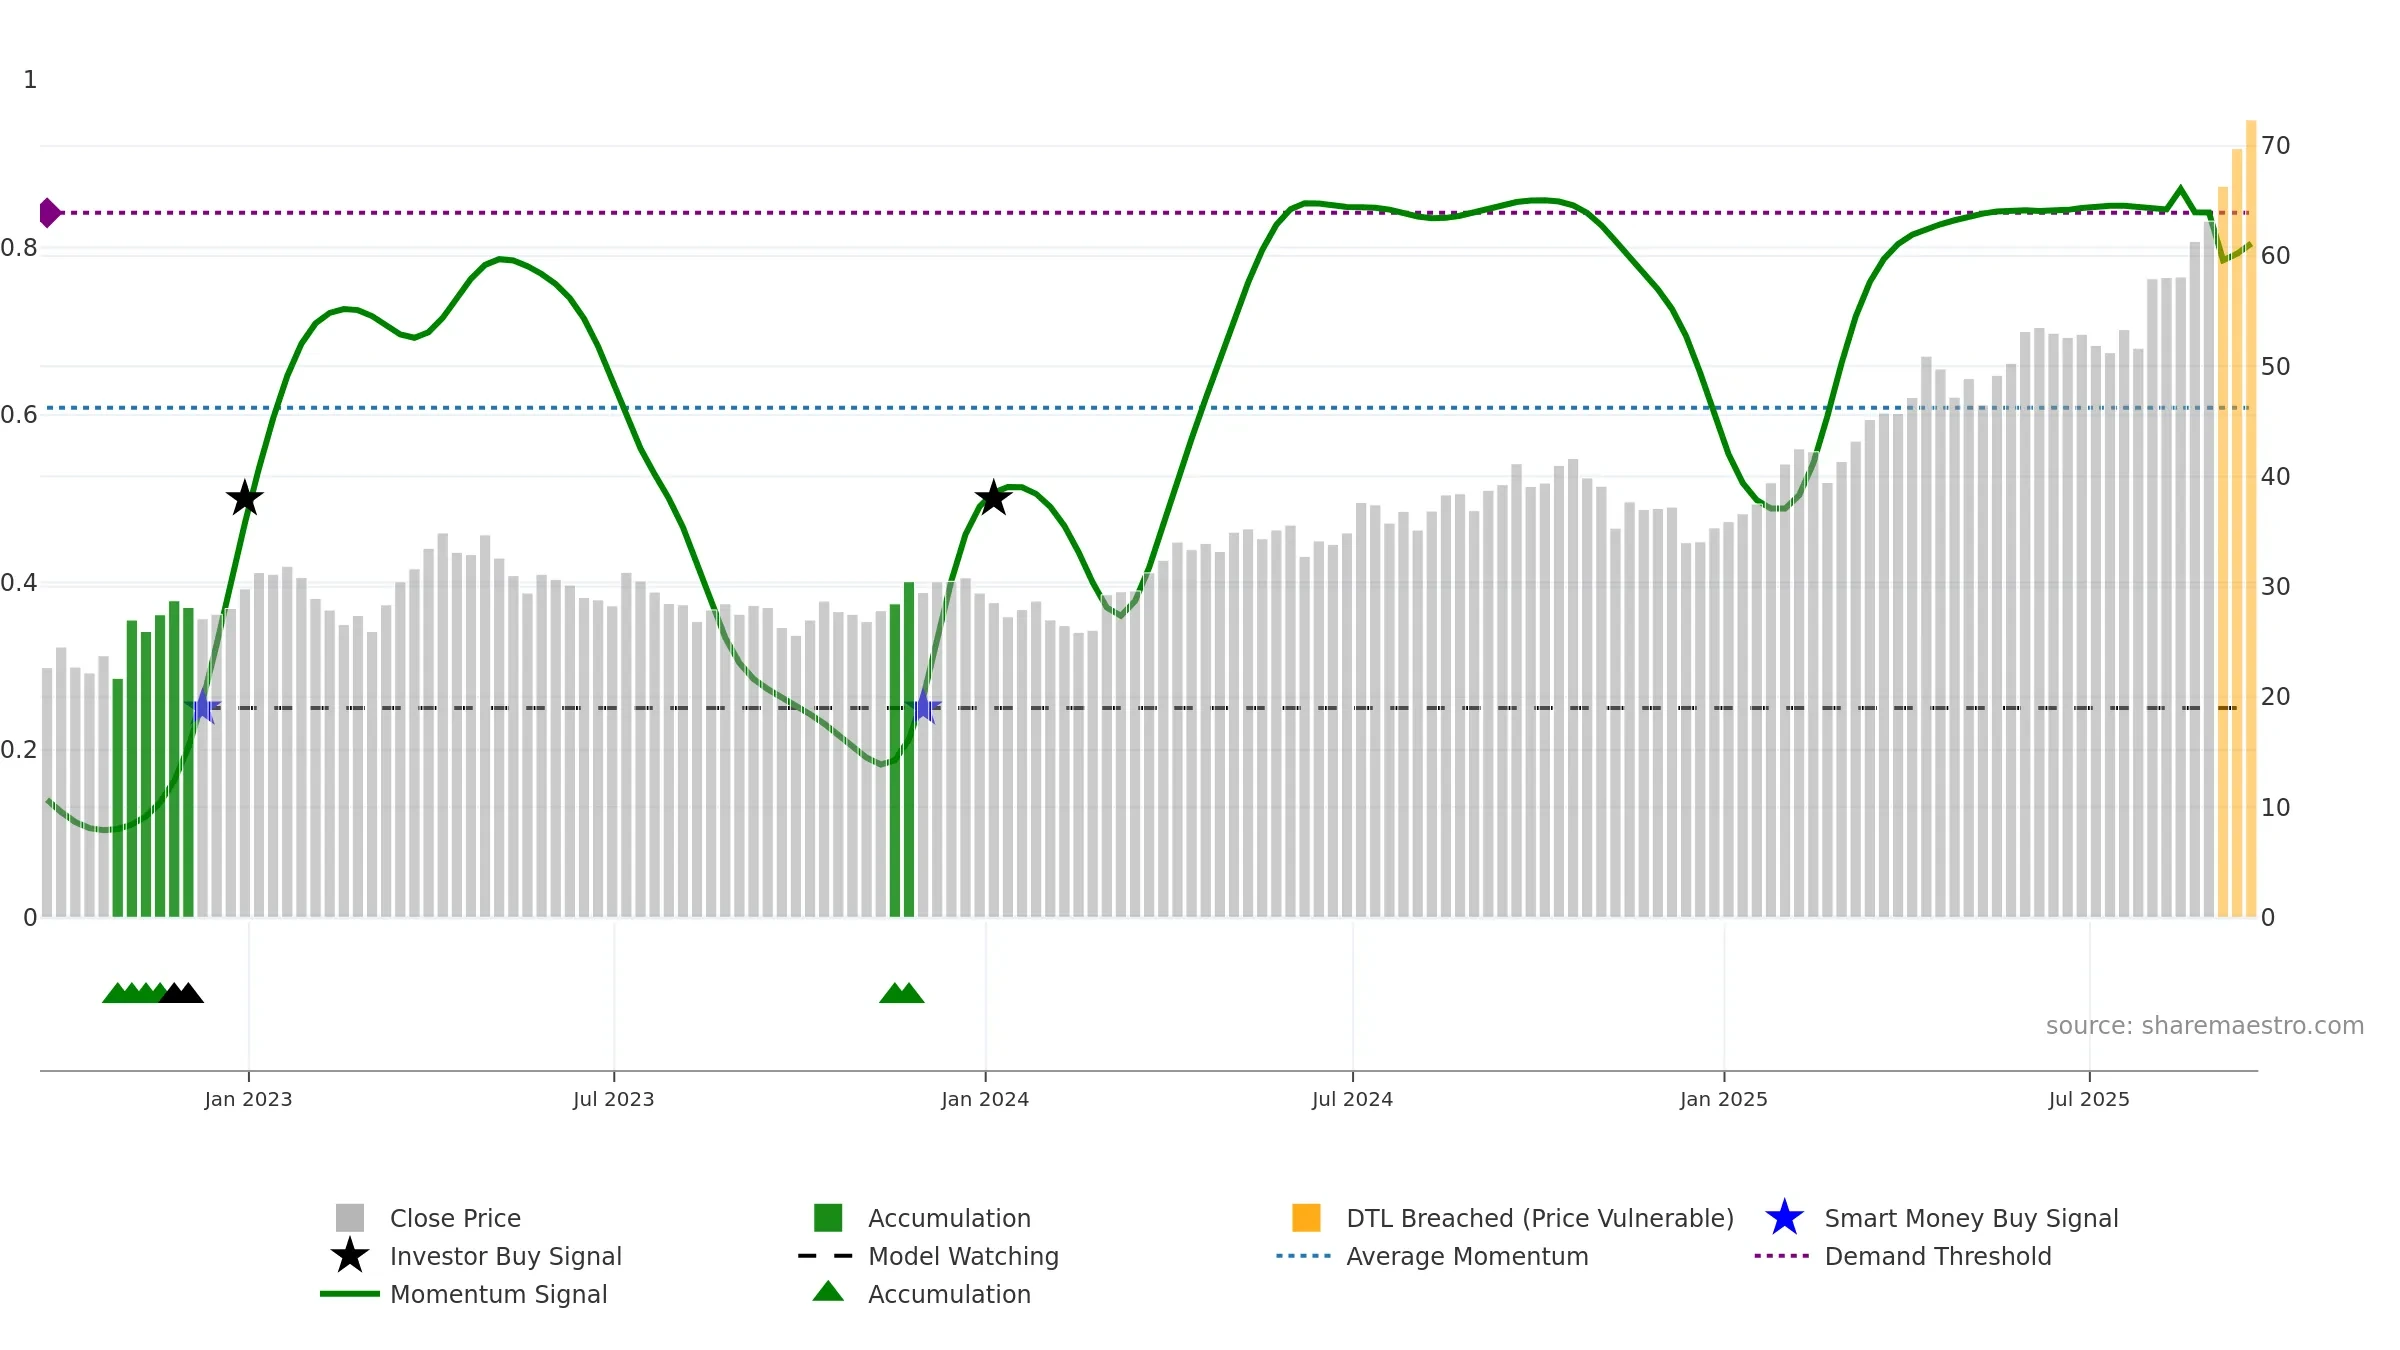Click the tall green accumulation bar before Jan 2024
Screen dimensions: 2400x1350
909,749
